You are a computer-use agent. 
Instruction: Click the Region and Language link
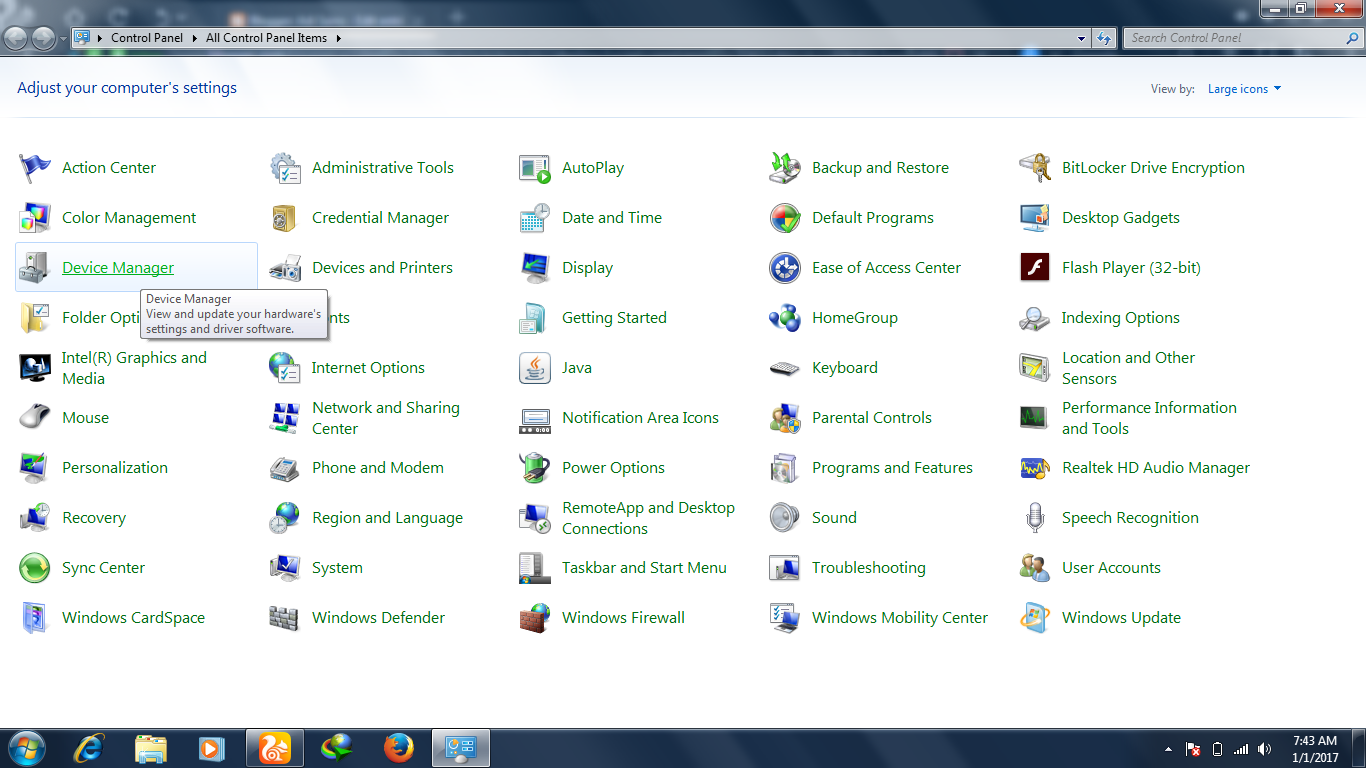tap(387, 518)
